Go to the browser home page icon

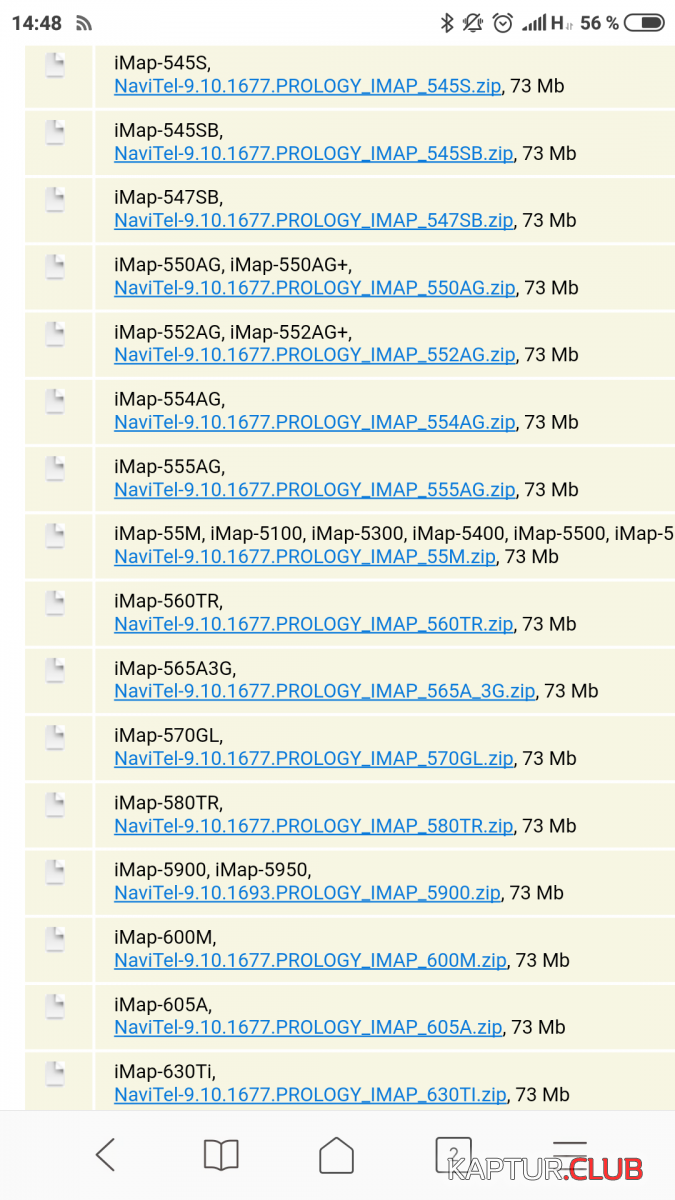(337, 1155)
